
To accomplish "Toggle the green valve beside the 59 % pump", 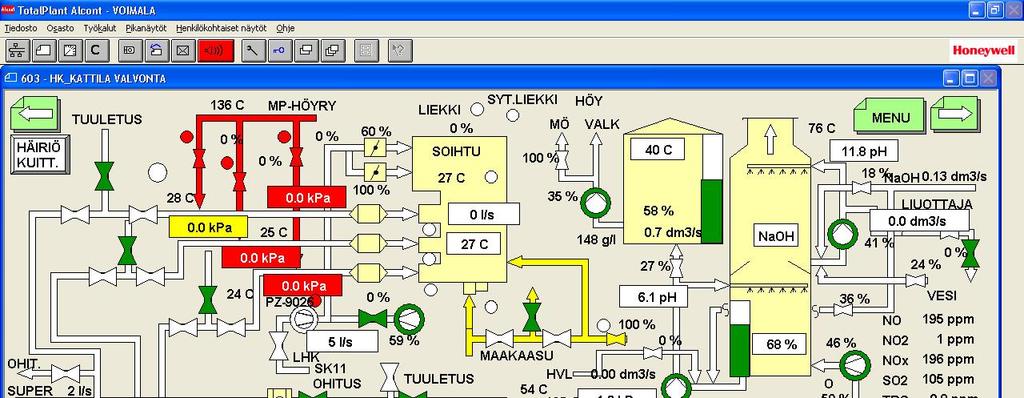I will click(x=373, y=319).
